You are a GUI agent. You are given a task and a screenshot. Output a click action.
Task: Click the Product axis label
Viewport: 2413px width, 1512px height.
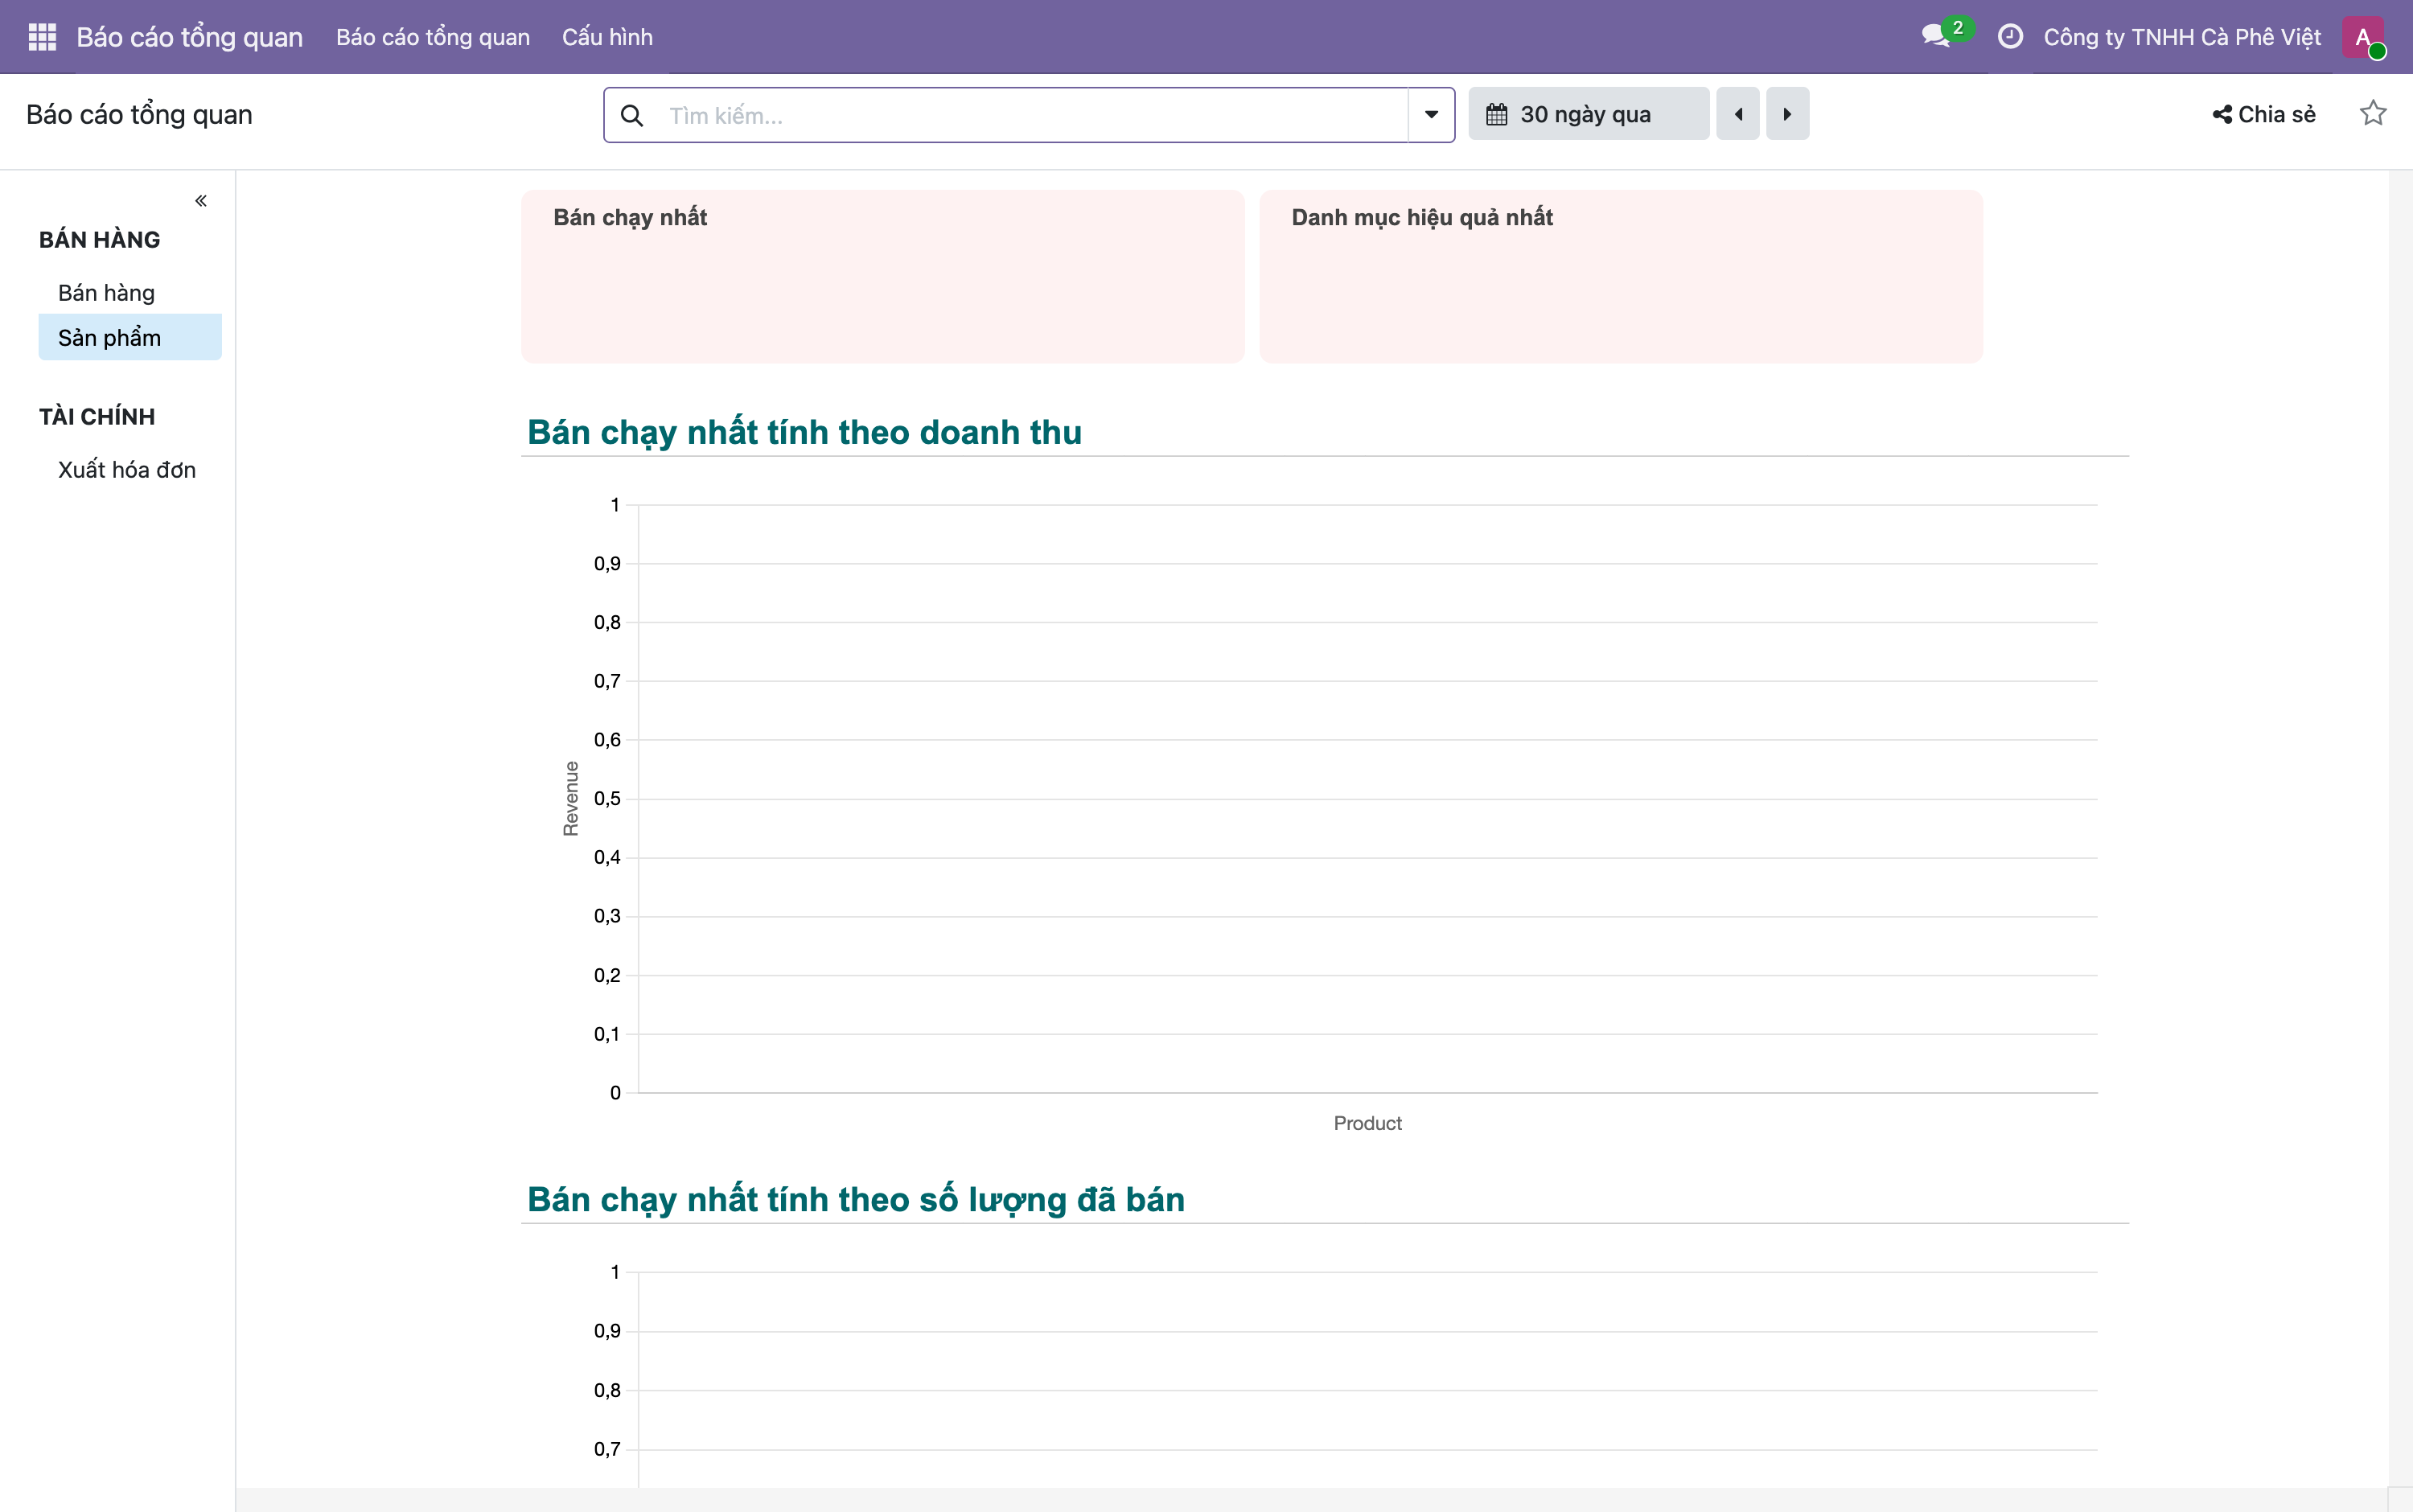(1368, 1123)
